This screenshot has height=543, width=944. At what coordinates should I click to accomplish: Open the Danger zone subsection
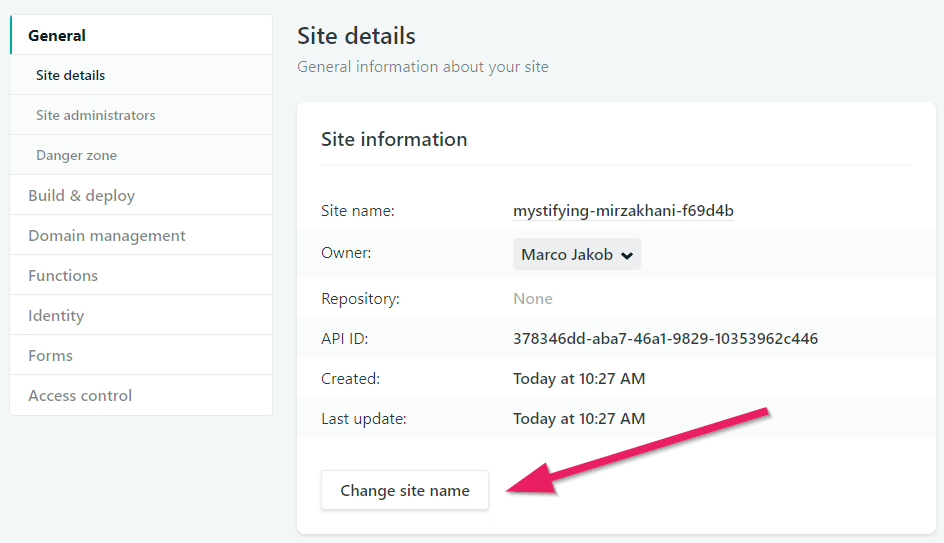coord(141,155)
